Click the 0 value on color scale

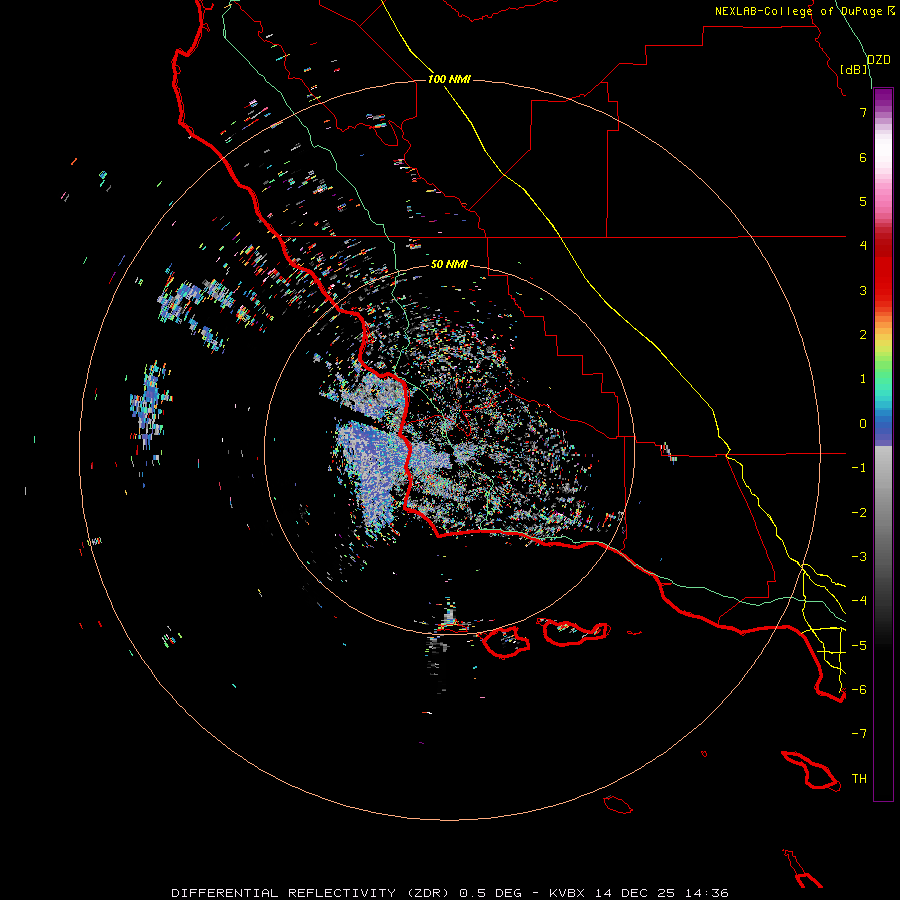point(863,424)
